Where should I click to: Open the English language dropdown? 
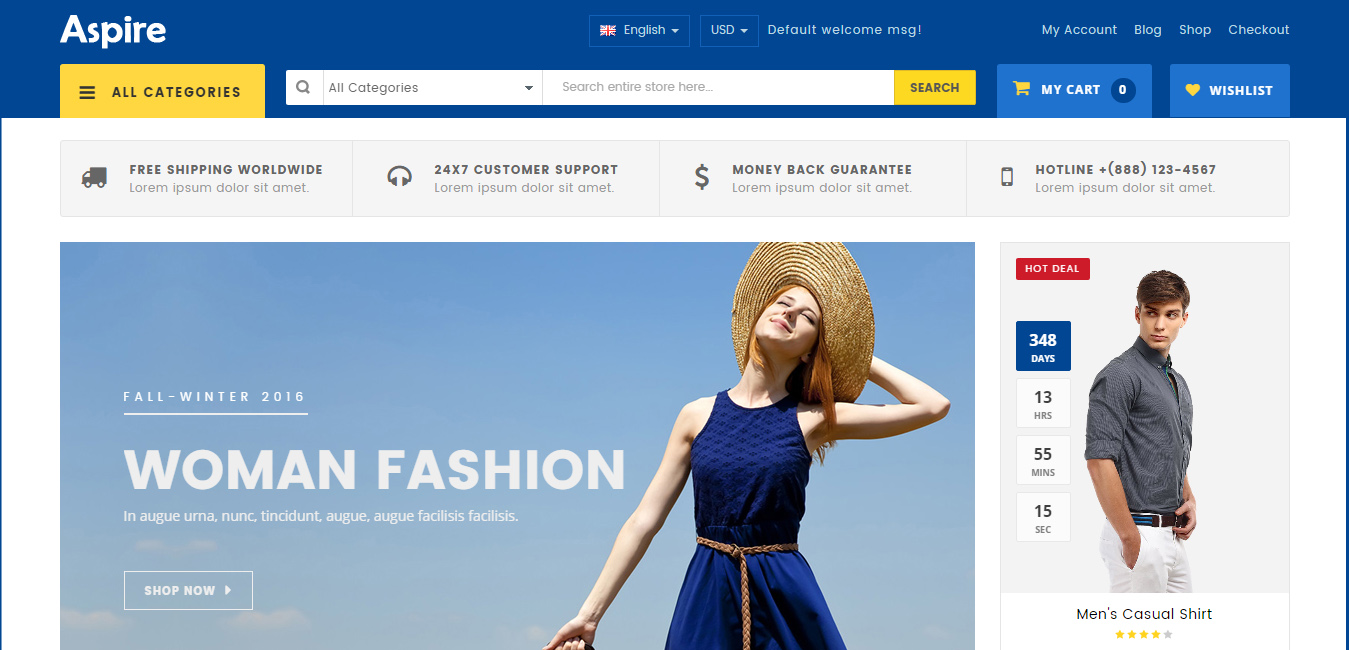639,30
